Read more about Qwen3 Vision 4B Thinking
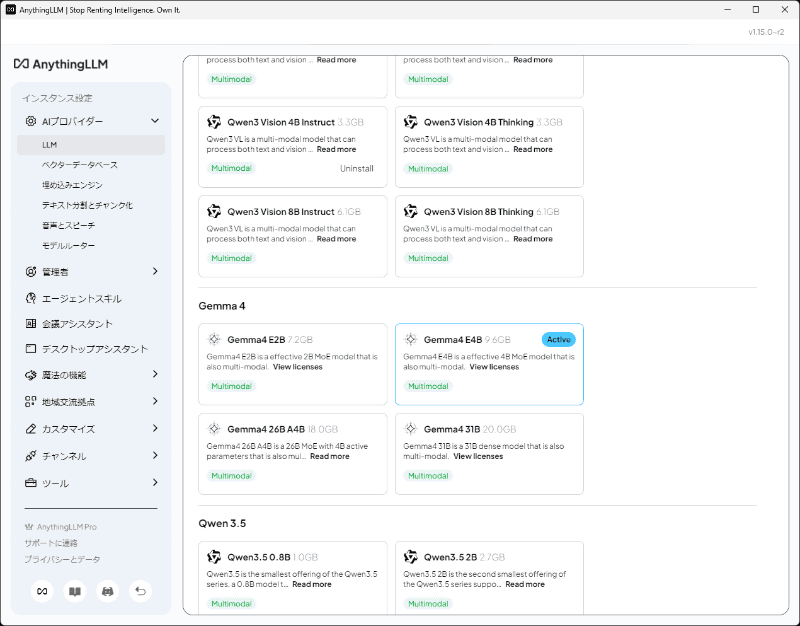 (533, 149)
